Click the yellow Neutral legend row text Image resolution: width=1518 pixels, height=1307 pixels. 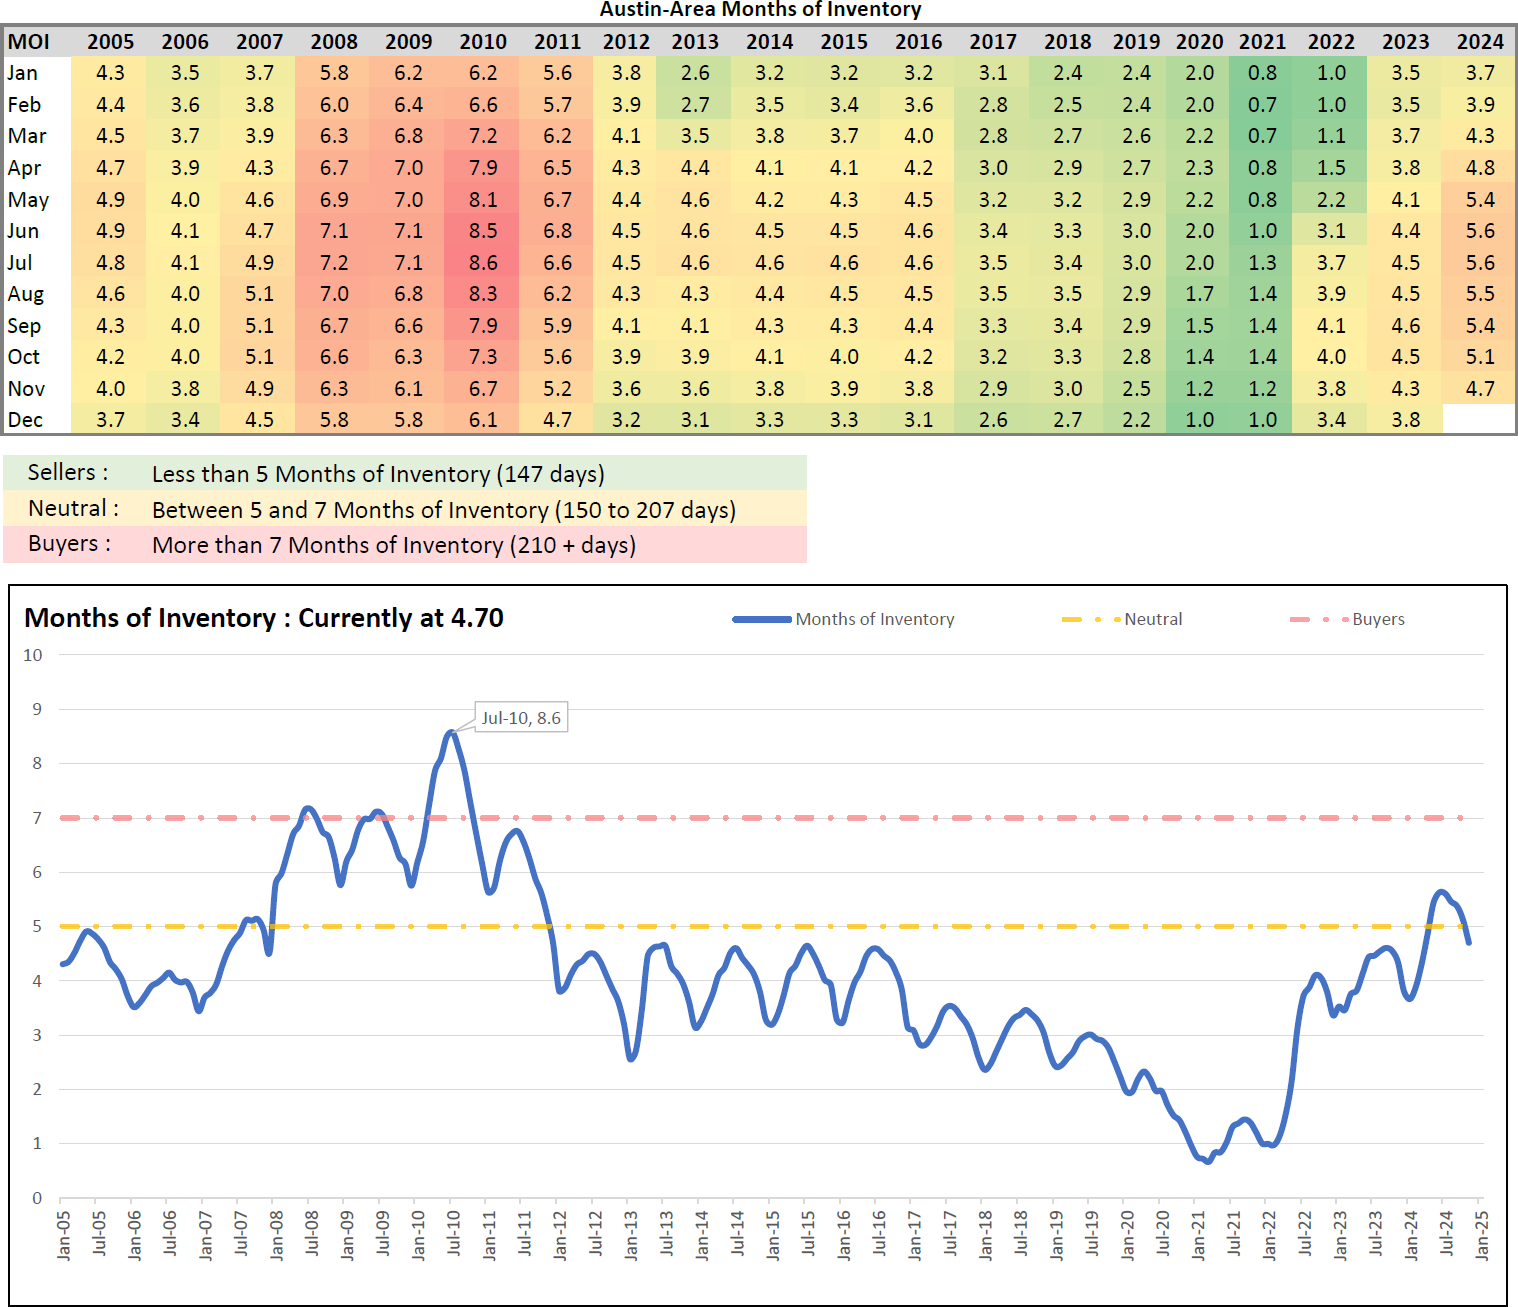tap(443, 510)
